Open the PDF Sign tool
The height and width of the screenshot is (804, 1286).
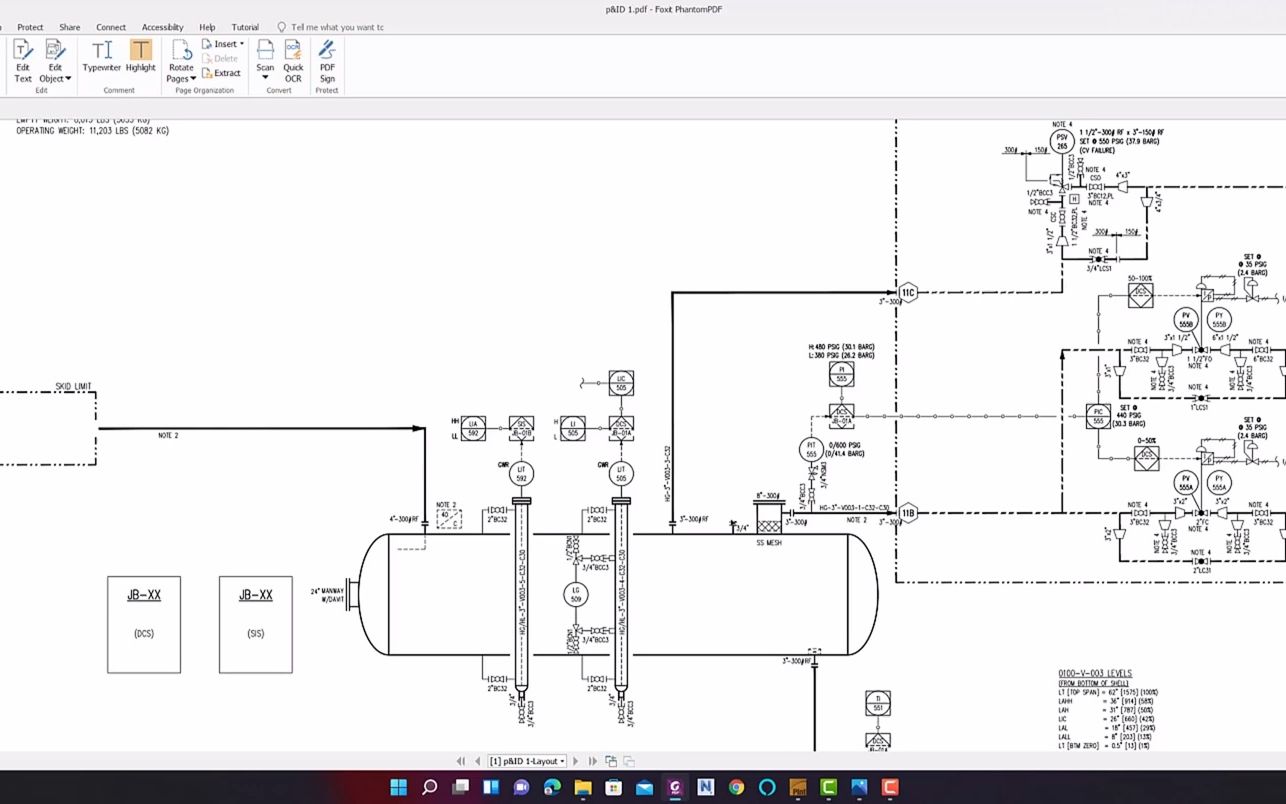tap(327, 61)
